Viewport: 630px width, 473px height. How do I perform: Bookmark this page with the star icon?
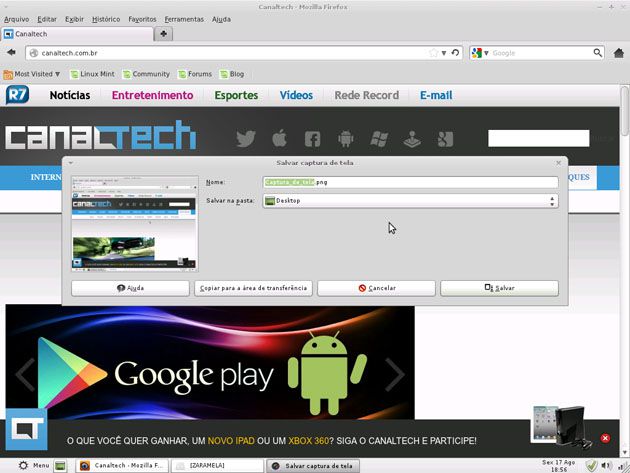tap(433, 53)
